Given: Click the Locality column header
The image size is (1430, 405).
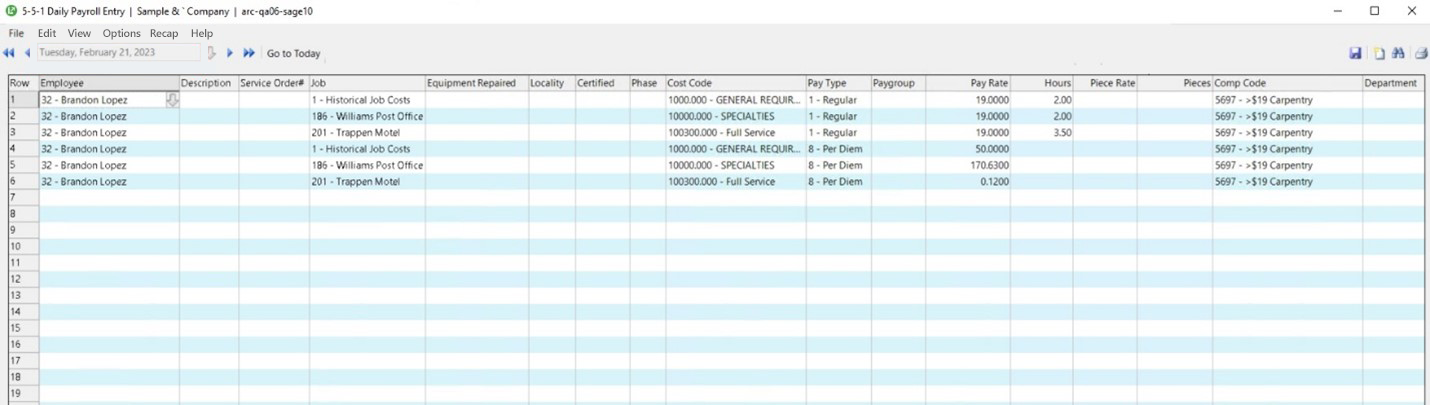Looking at the screenshot, I should click(x=552, y=83).
